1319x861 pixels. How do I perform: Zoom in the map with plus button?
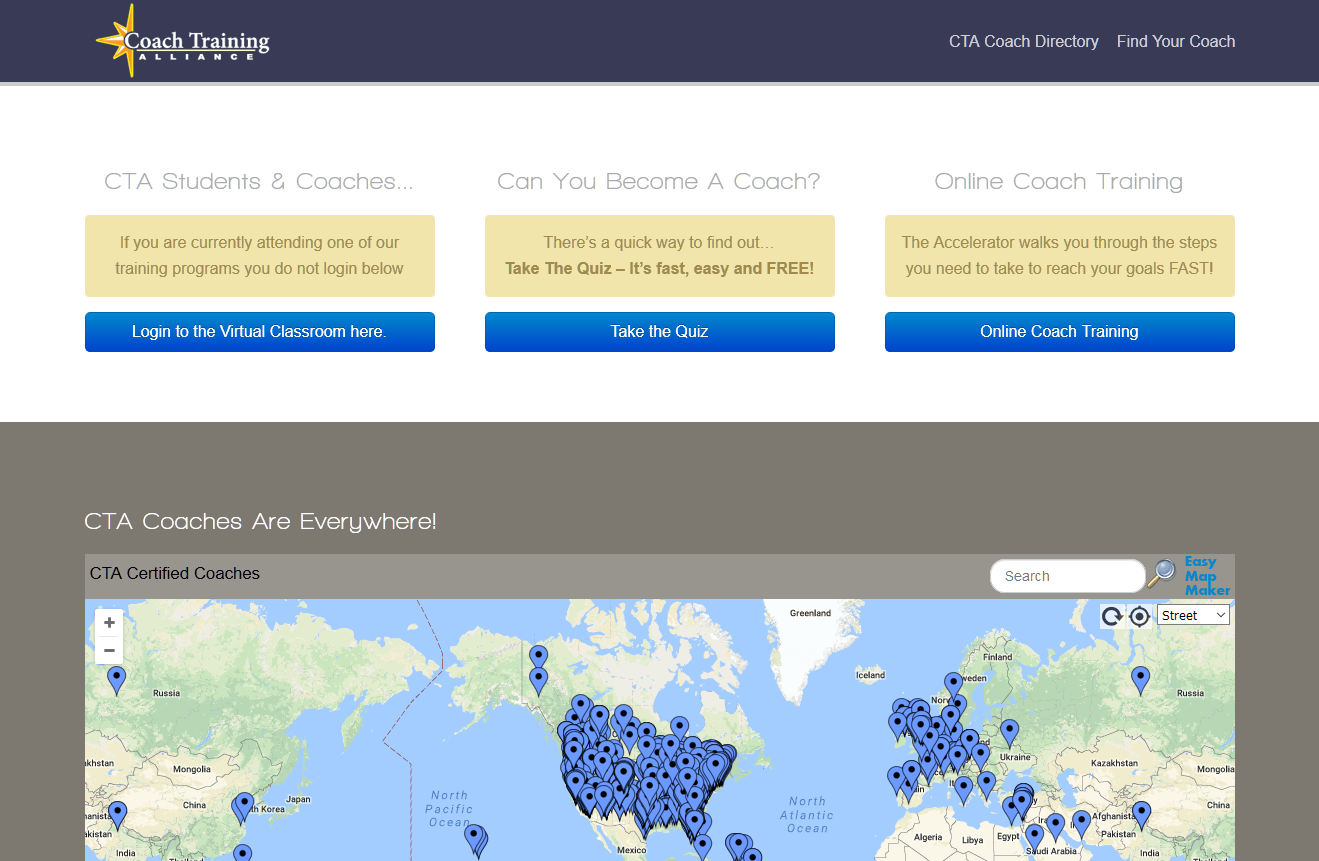109,623
